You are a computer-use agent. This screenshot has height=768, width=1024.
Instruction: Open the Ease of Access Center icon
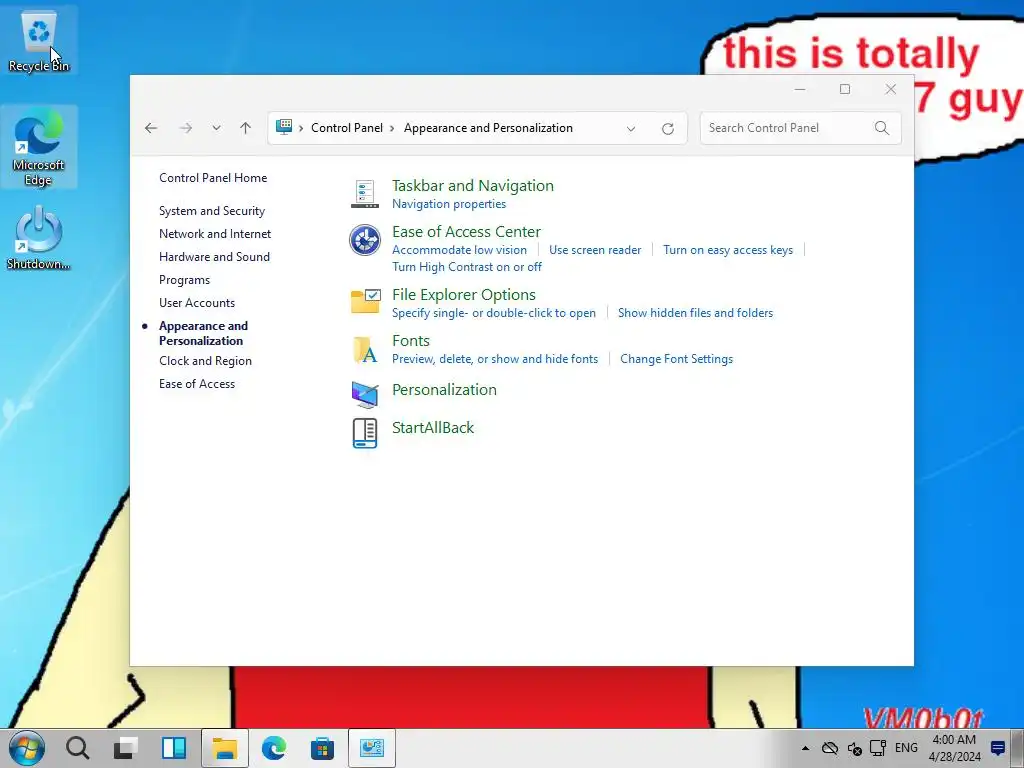coord(364,240)
